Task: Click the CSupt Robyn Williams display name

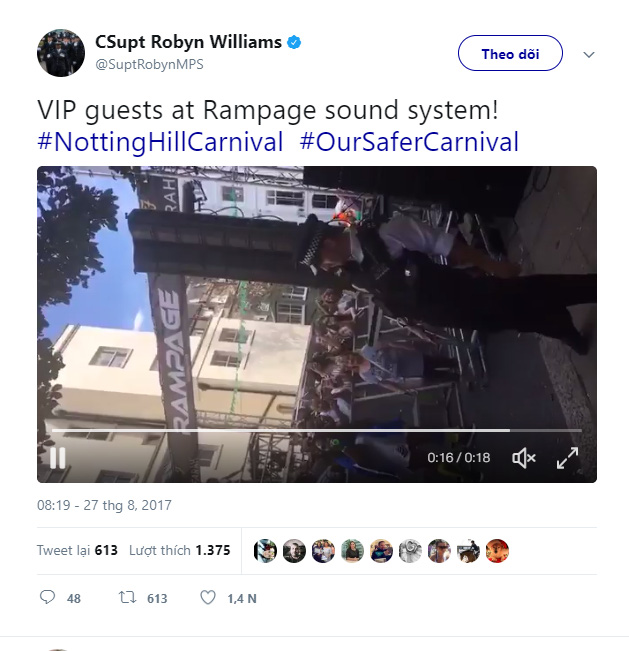Action: click(186, 43)
